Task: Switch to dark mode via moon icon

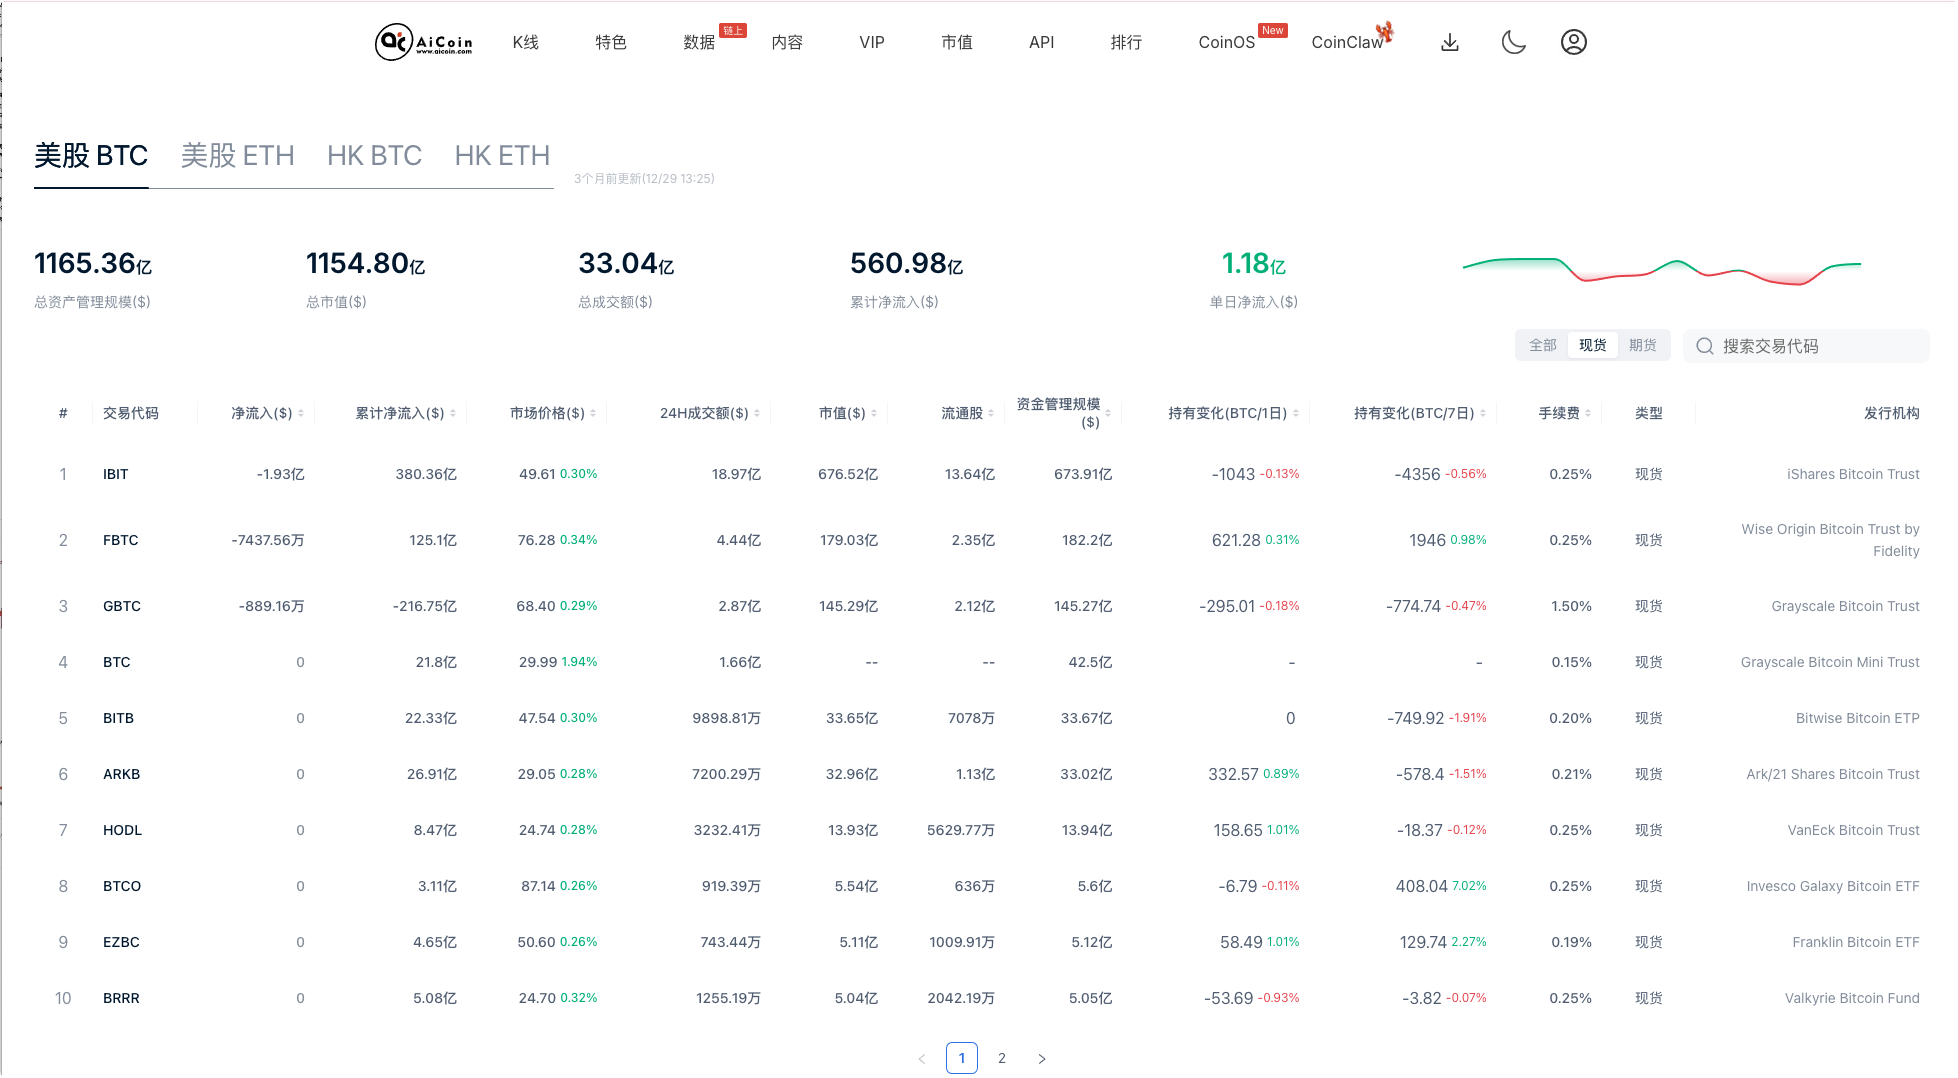Action: click(1513, 42)
